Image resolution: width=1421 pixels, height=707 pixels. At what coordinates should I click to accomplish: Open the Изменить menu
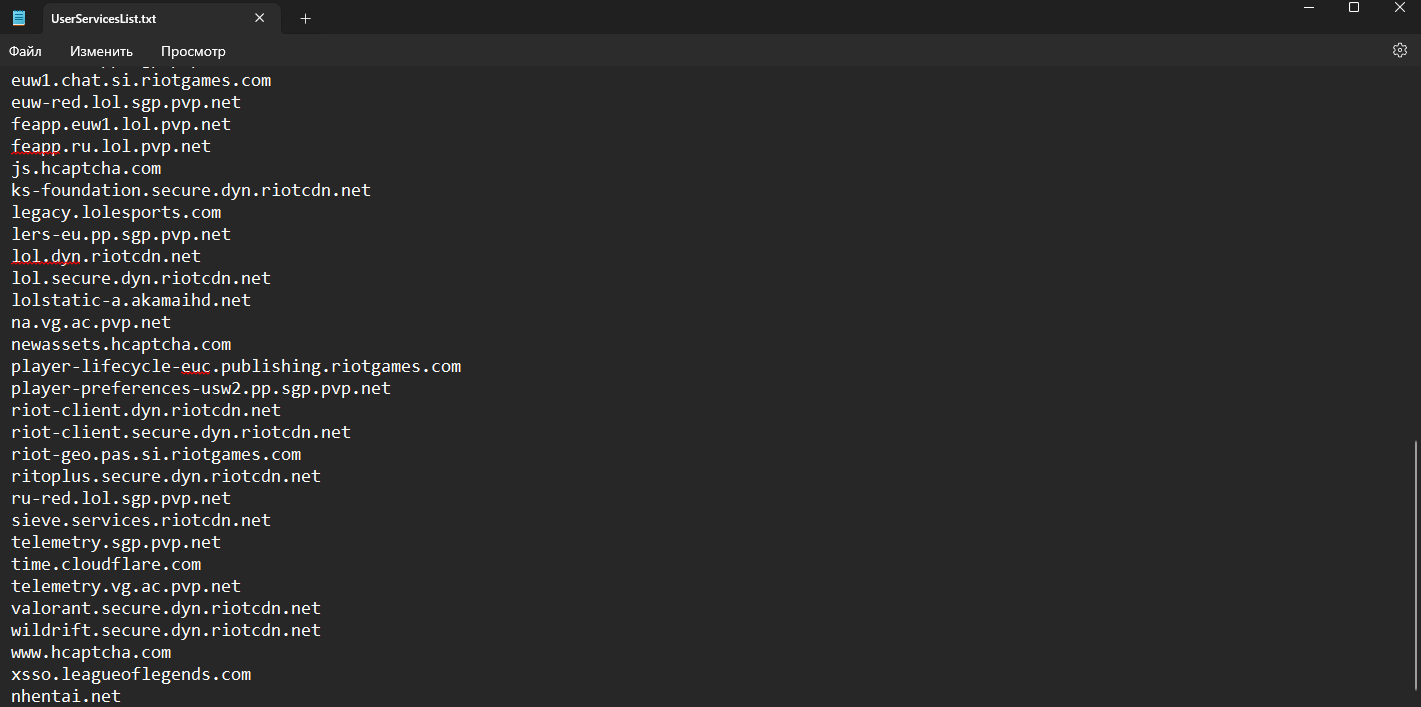(x=101, y=51)
